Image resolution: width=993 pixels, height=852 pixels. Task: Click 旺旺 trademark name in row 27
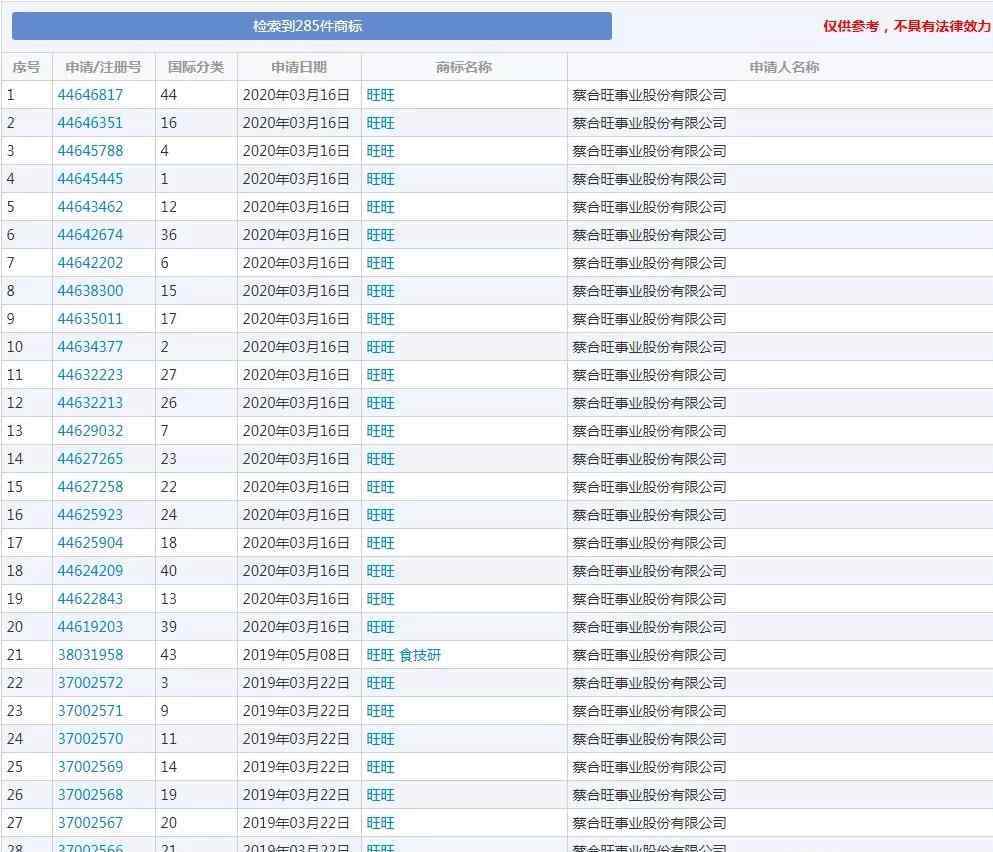pos(381,823)
